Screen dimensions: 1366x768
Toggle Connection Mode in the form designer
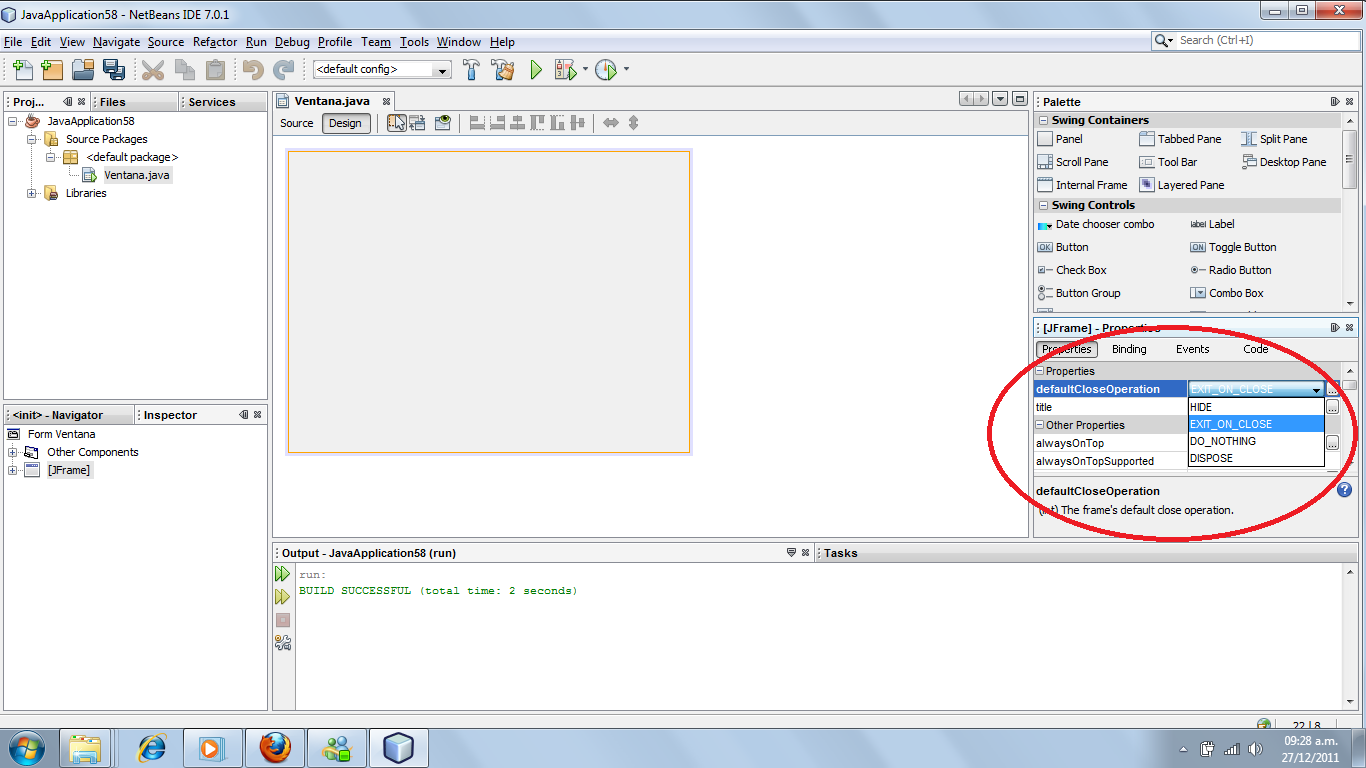(x=417, y=122)
